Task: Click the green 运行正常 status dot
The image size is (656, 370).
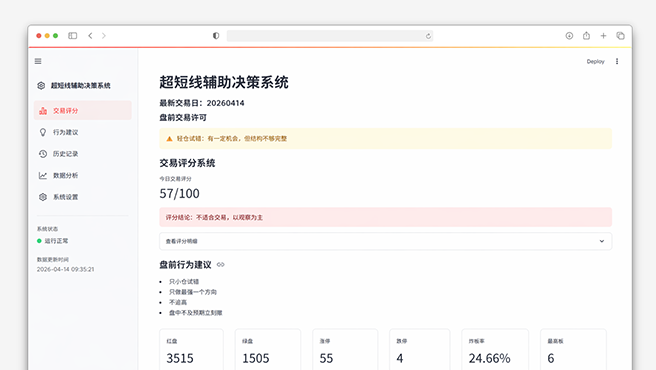Action: [x=39, y=241]
